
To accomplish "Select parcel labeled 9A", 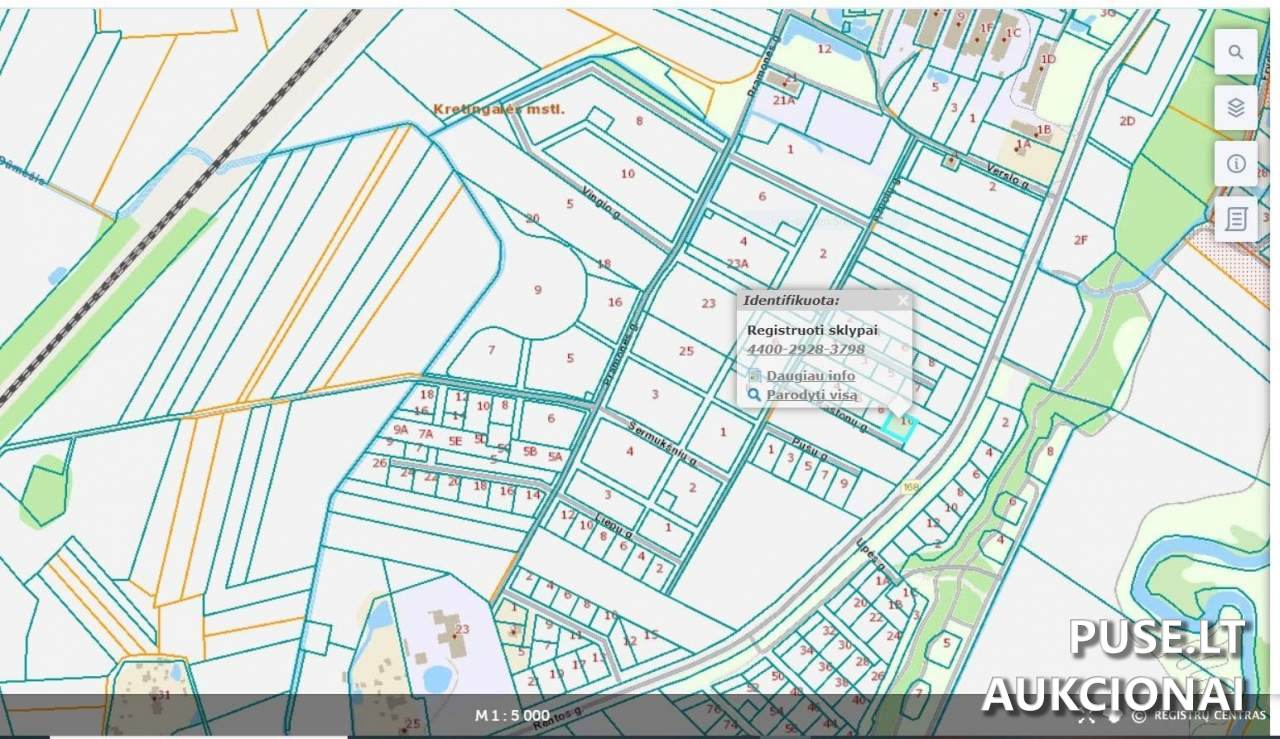I will point(401,429).
